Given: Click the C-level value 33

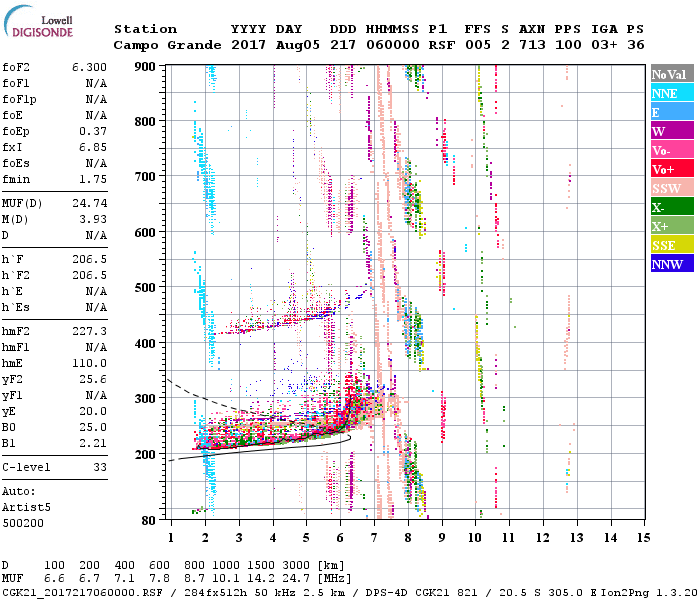Looking at the screenshot, I should coord(100,467).
